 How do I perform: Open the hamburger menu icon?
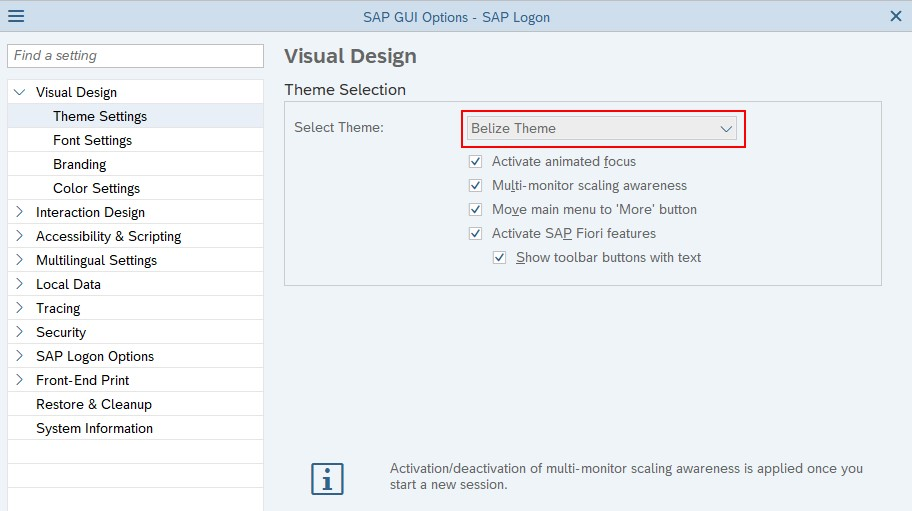tap(16, 16)
